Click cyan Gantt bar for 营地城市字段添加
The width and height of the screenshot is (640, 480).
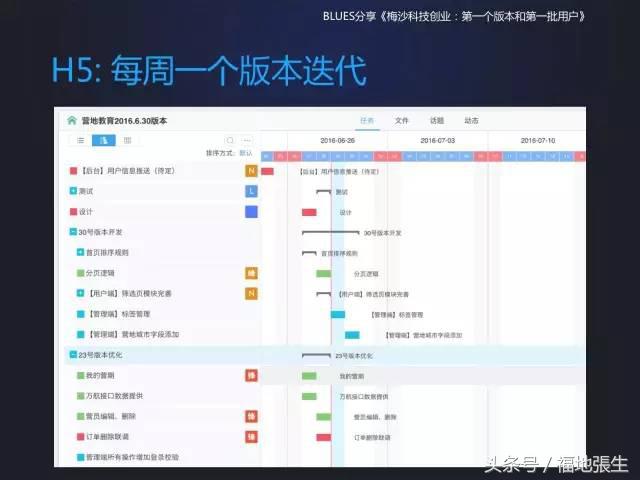pos(352,335)
